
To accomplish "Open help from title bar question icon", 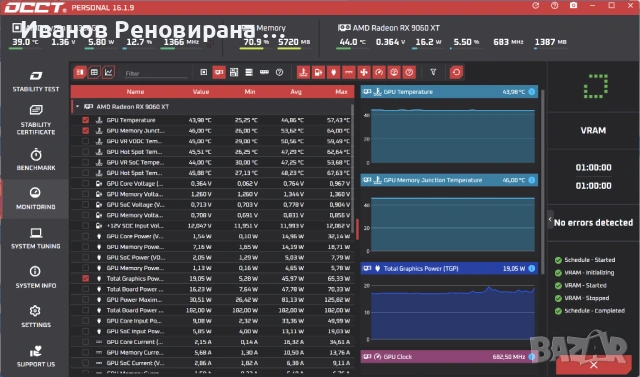I will pos(554,6).
